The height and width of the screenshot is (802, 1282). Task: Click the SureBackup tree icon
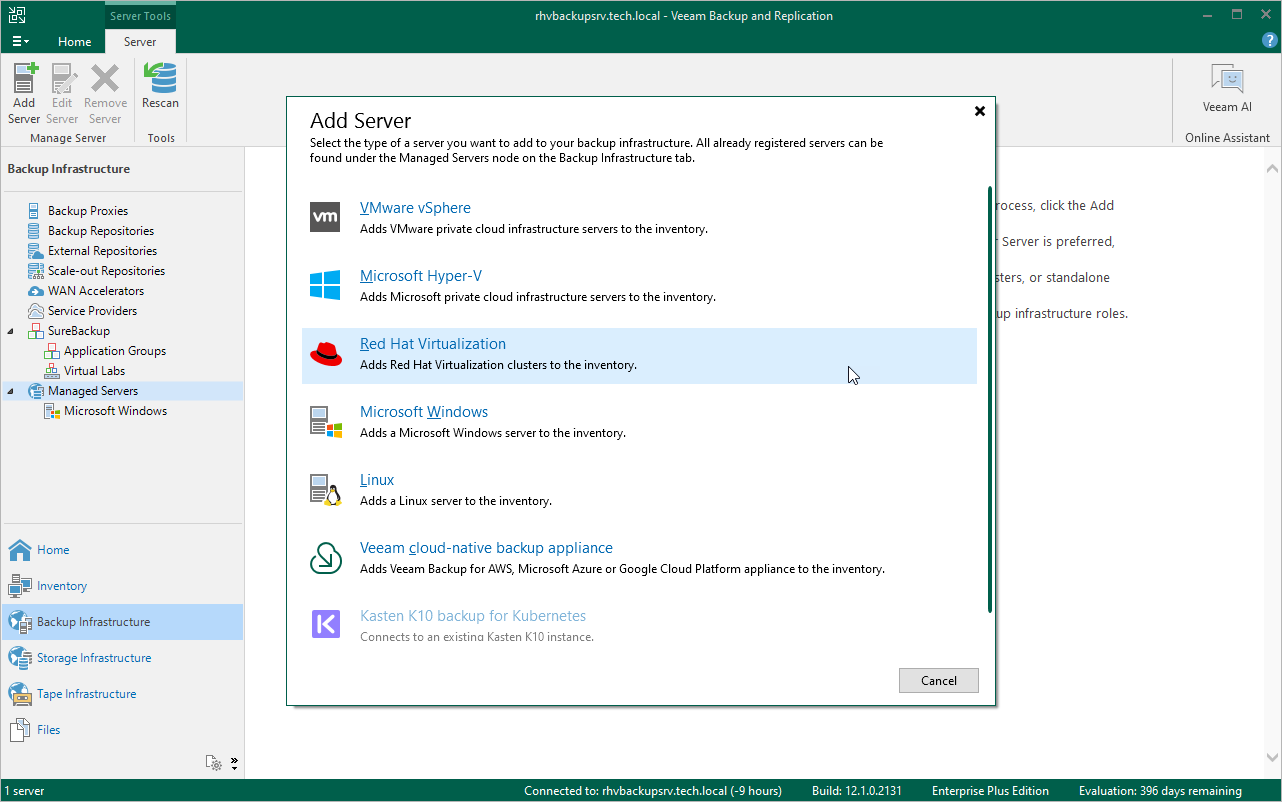36,331
